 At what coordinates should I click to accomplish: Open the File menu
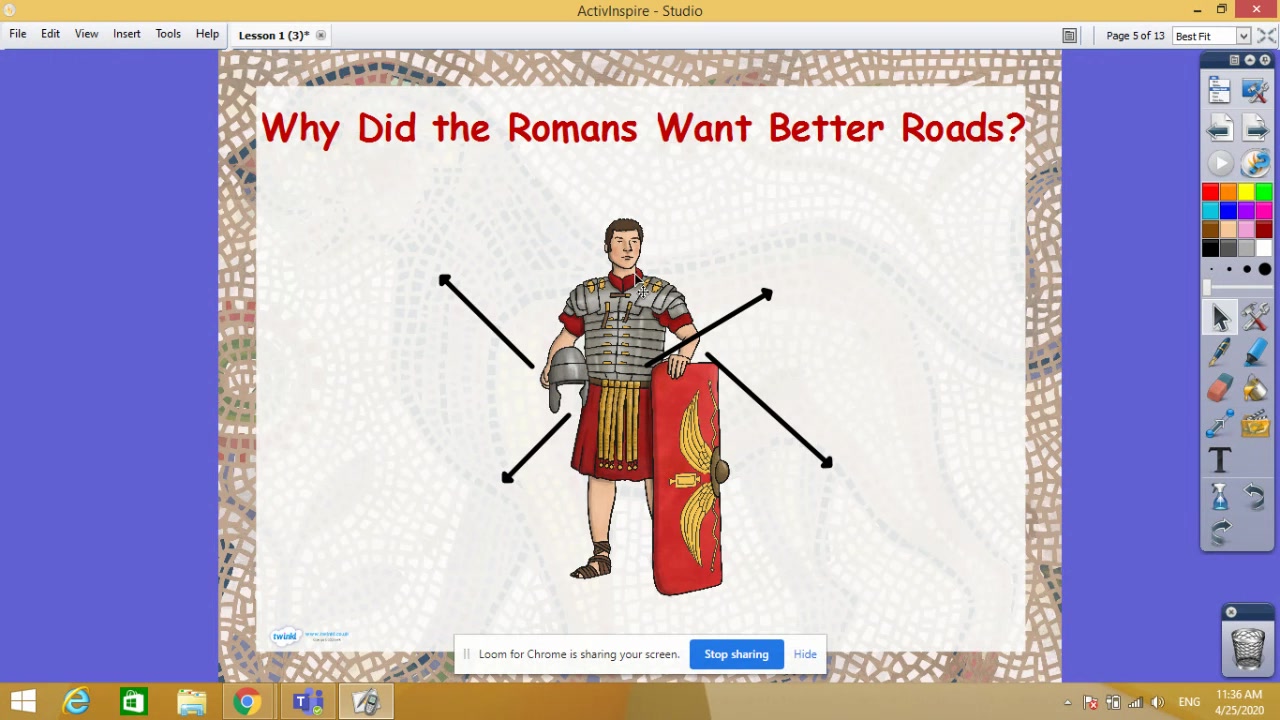click(18, 34)
